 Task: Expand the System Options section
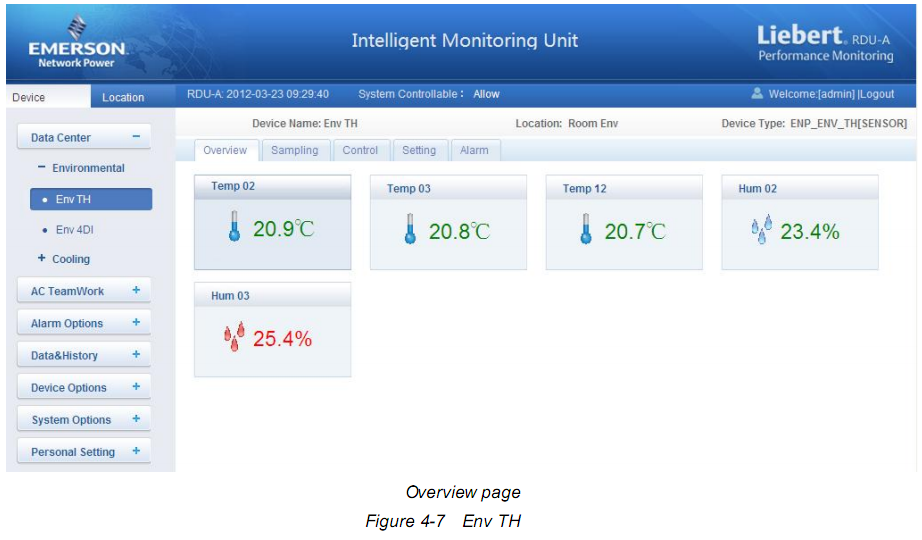click(136, 419)
